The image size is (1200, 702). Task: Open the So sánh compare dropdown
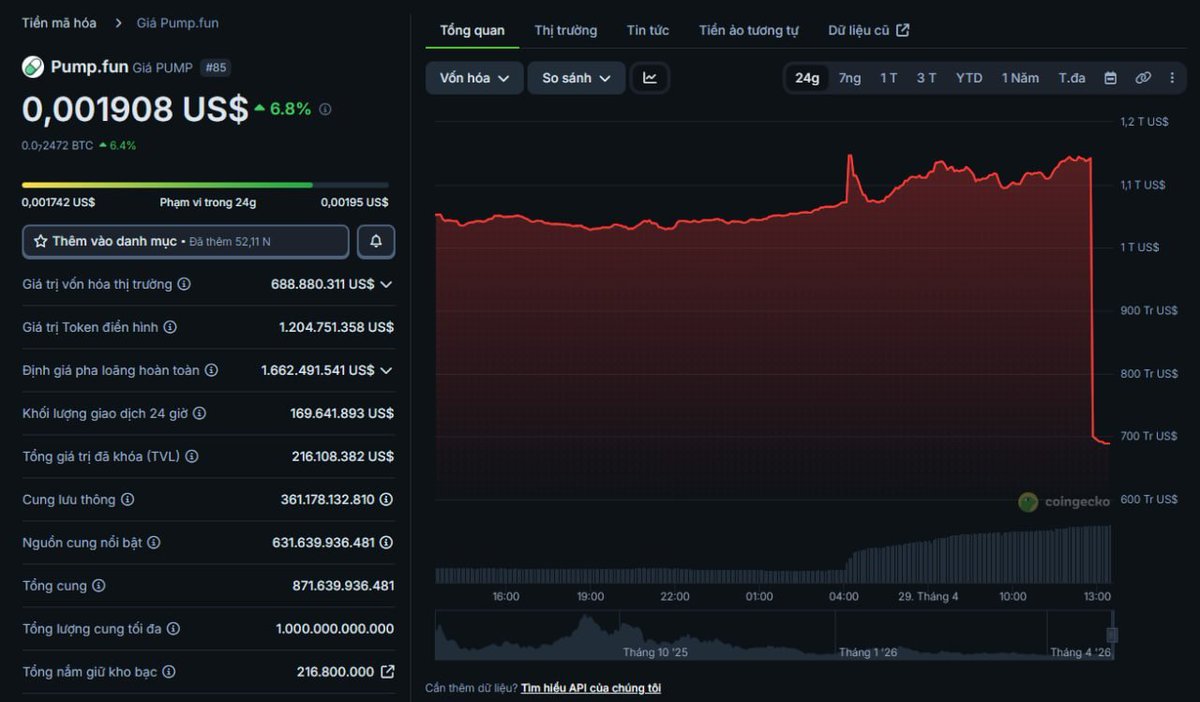tap(577, 78)
